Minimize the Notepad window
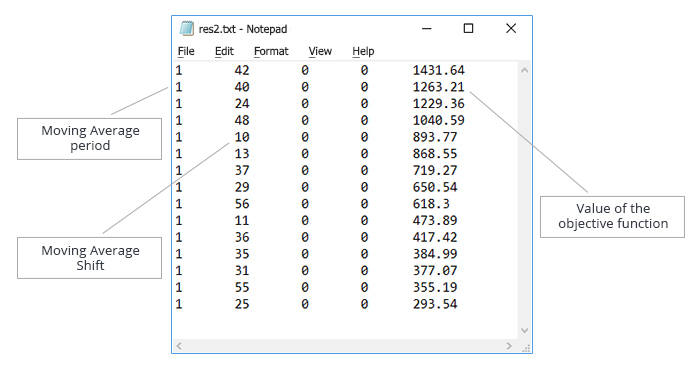Image resolution: width=700 pixels, height=366 pixels. click(427, 29)
